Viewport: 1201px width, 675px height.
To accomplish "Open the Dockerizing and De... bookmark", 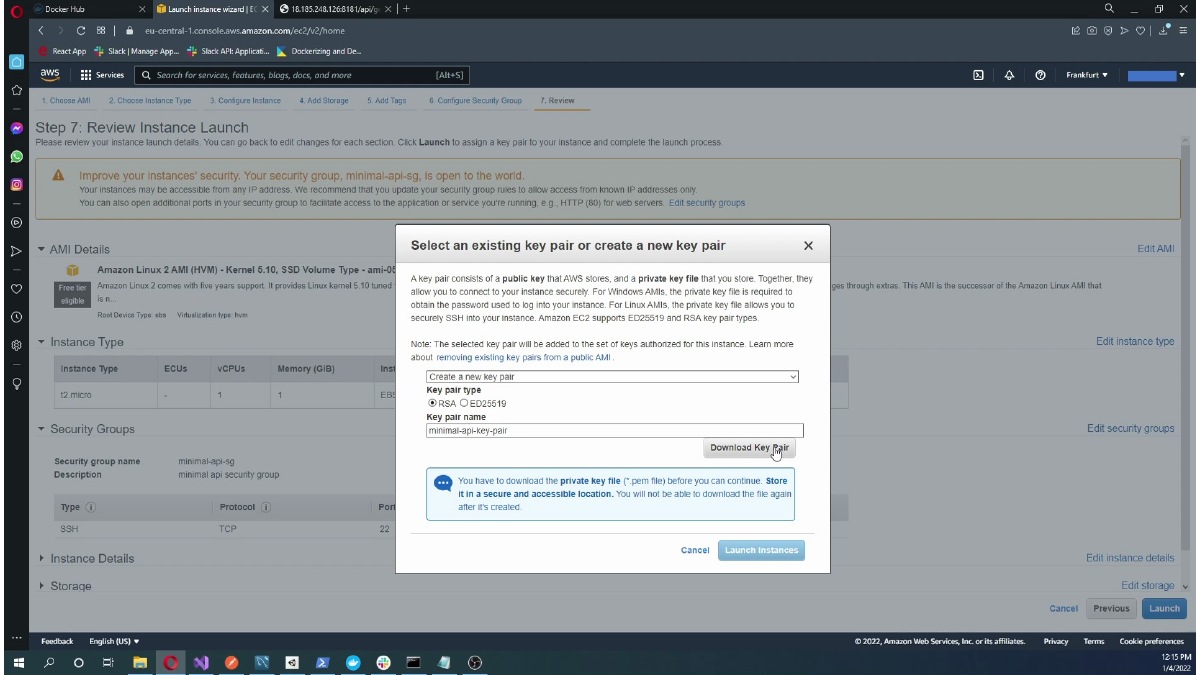I will tap(319, 51).
